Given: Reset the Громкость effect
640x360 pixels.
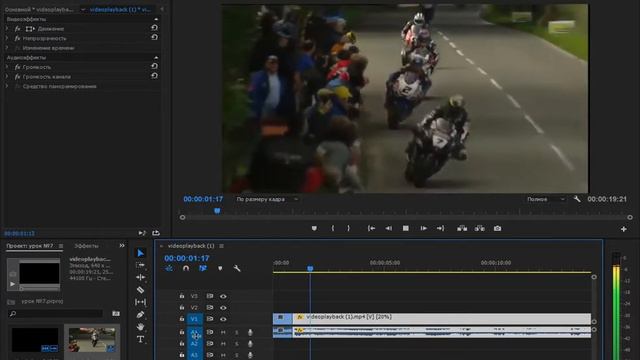Looking at the screenshot, I should pos(154,66).
